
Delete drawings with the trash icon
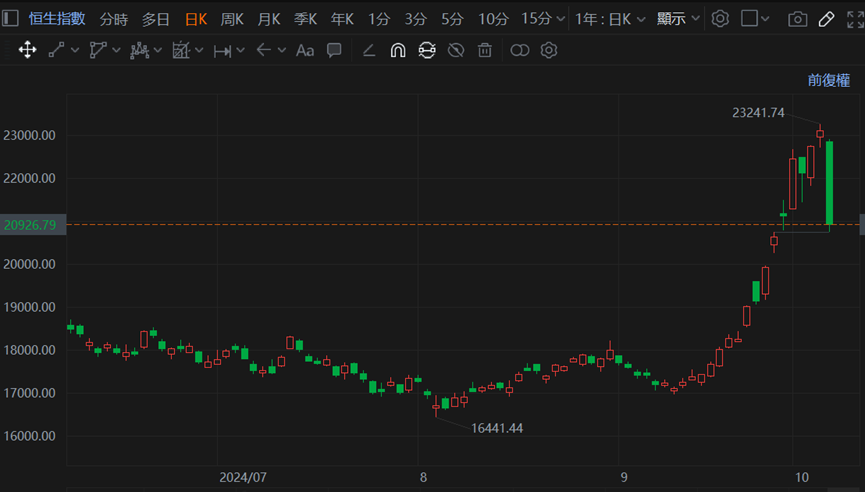484,51
